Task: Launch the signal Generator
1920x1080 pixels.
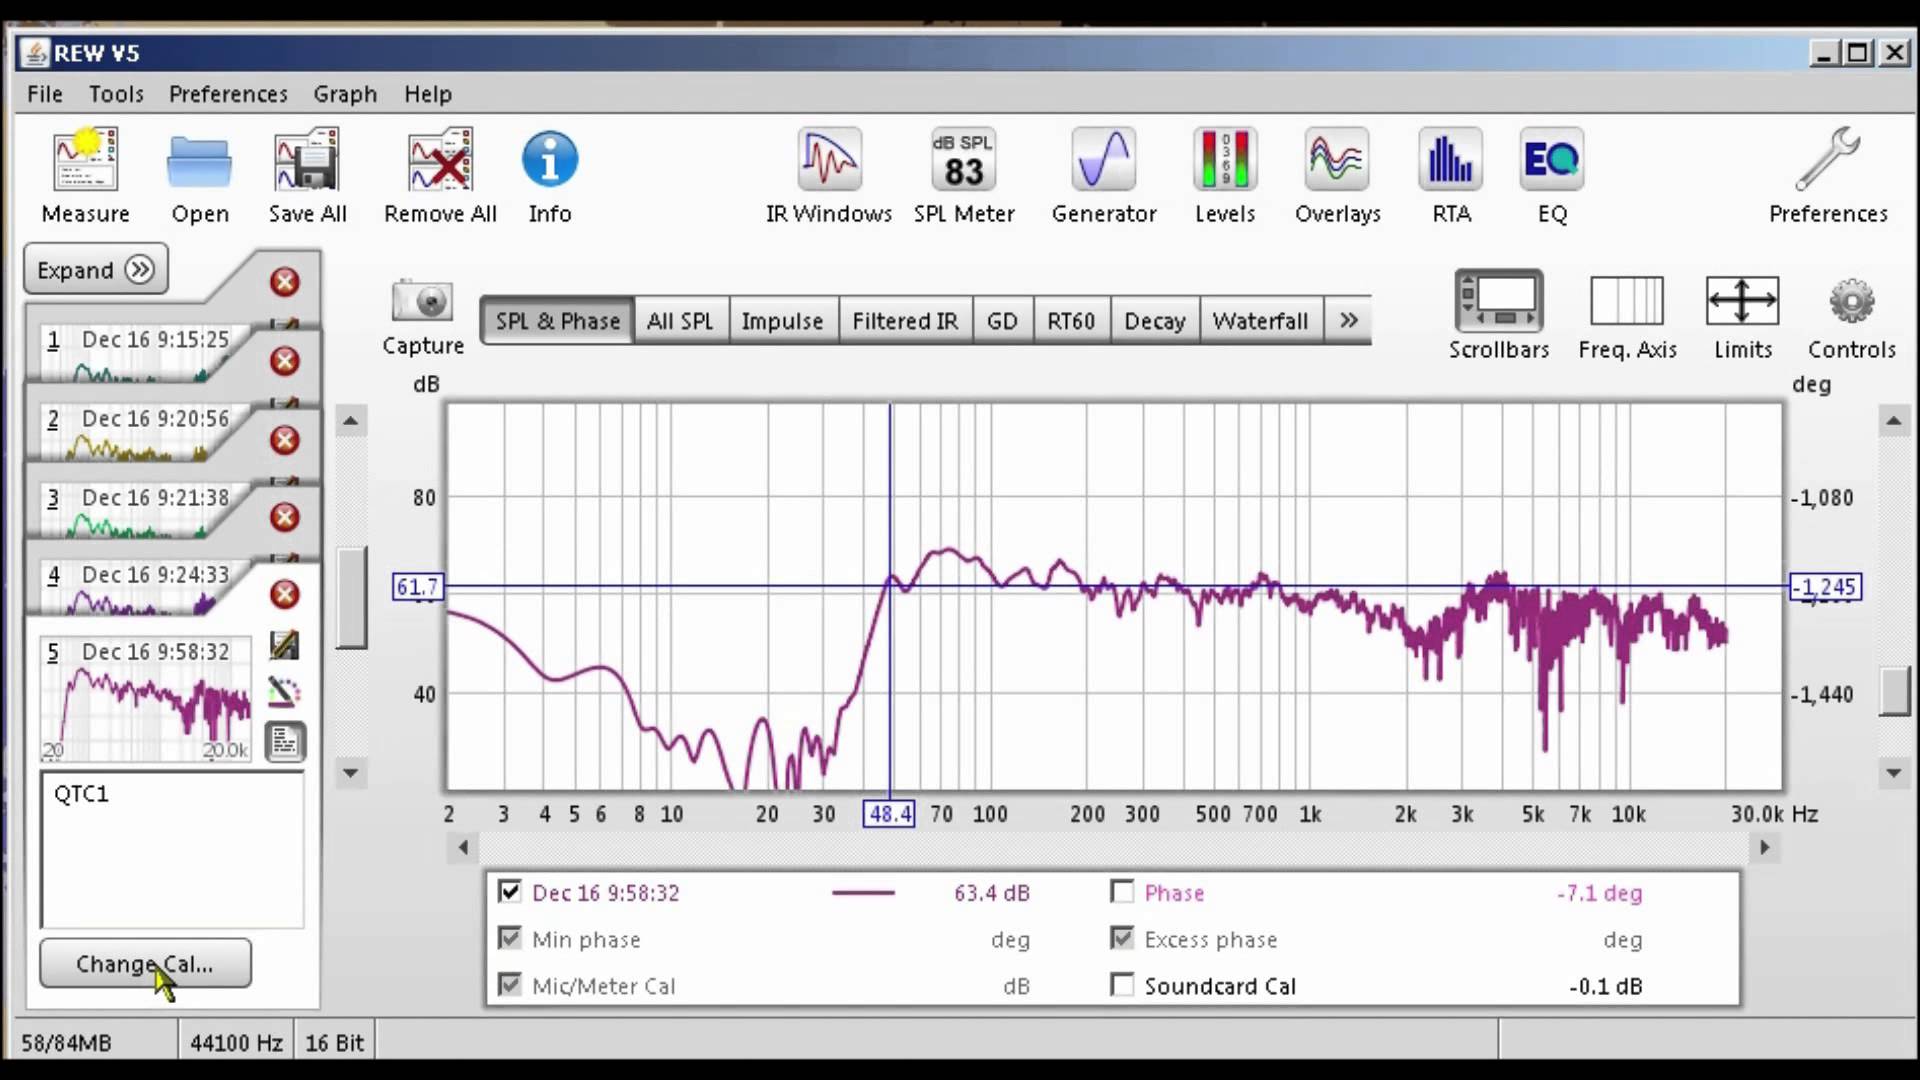Action: [1103, 160]
